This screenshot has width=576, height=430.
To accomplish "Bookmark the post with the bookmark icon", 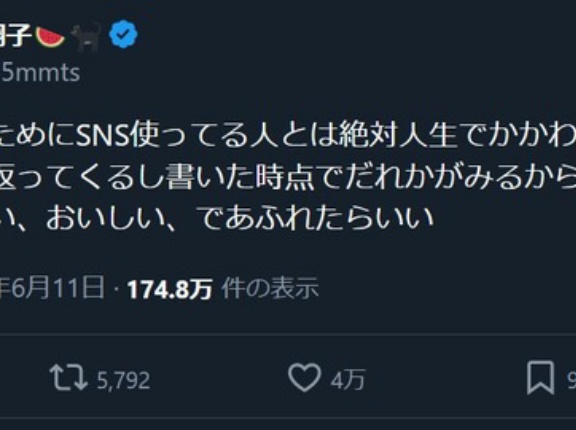I will [x=540, y=377].
